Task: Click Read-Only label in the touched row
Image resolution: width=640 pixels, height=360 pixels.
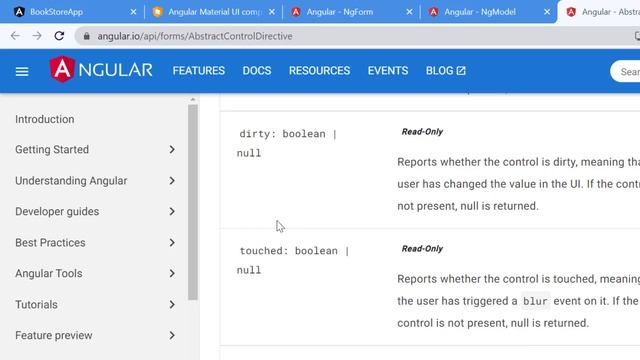Action: tap(422, 249)
